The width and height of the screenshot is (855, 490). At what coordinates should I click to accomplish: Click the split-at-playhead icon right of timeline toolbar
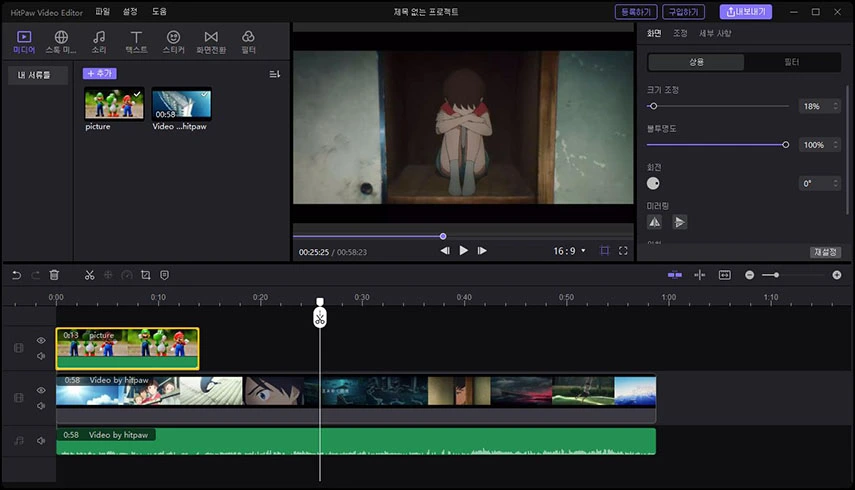[700, 275]
